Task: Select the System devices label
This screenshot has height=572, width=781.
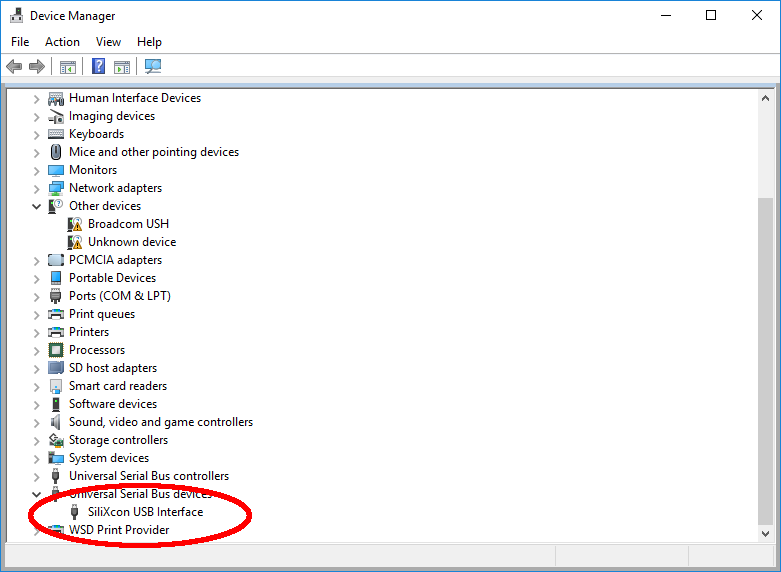Action: tap(109, 458)
